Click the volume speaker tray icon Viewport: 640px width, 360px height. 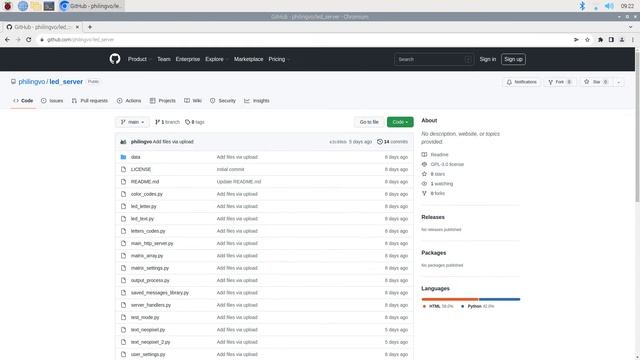(609, 6)
